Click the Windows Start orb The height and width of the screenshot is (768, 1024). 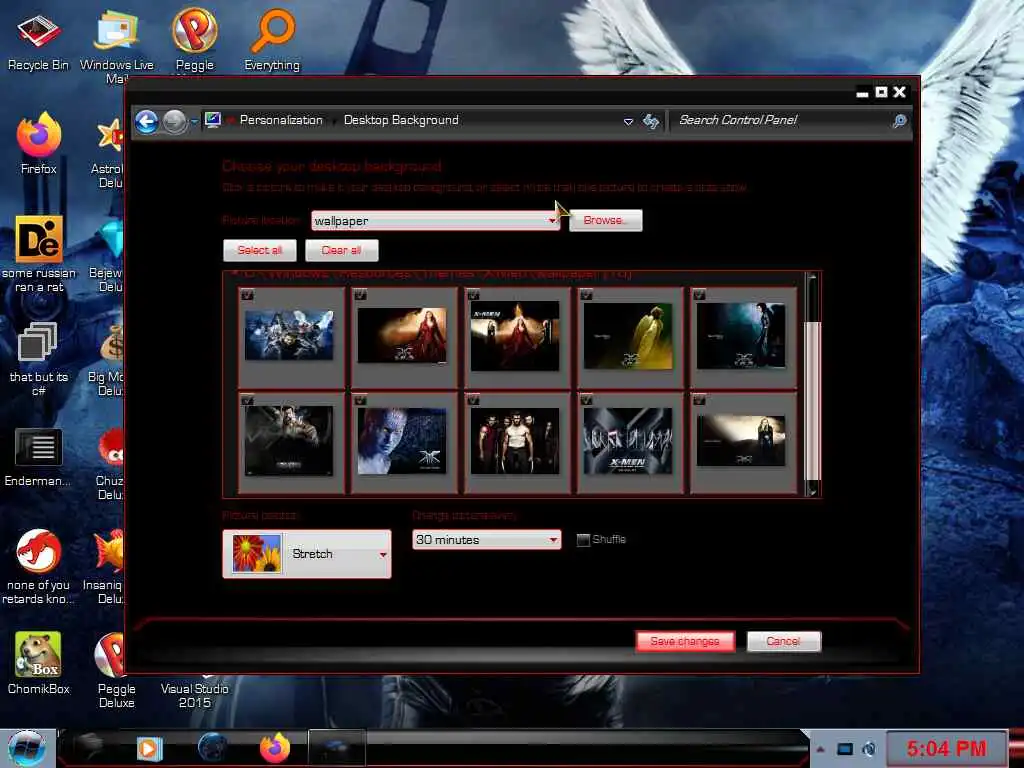click(27, 748)
